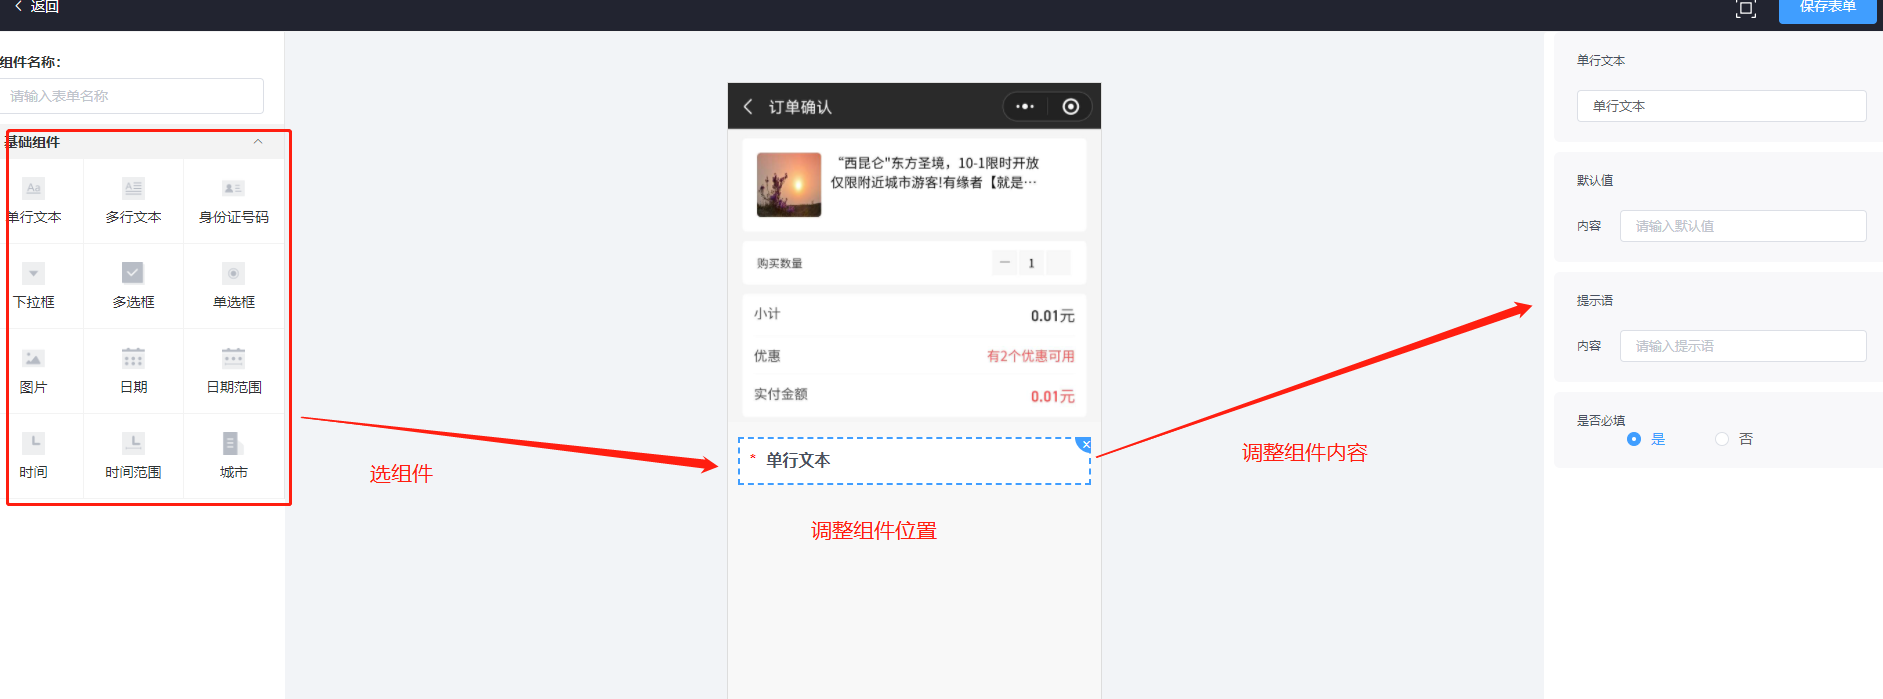The width and height of the screenshot is (1883, 699).
Task: Select the 身份证号码 component icon
Action: click(233, 188)
